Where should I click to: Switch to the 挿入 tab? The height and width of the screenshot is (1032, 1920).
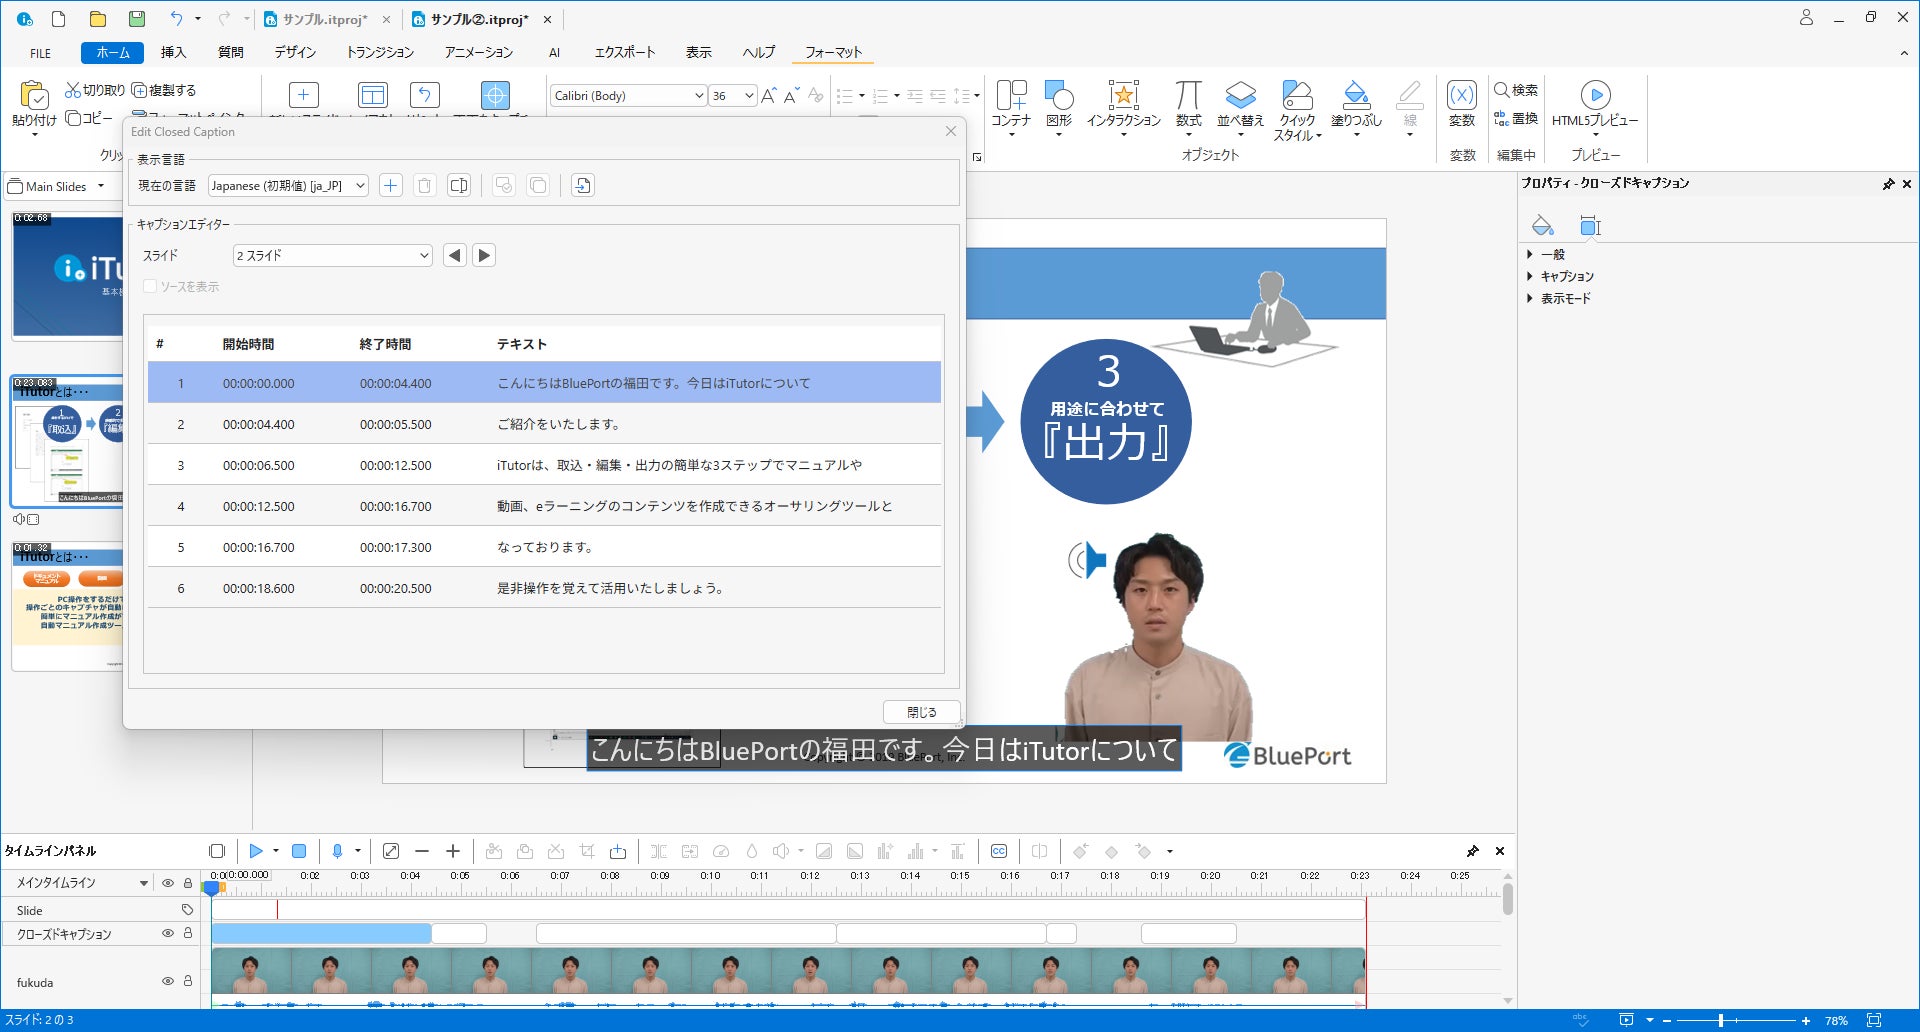(x=174, y=52)
